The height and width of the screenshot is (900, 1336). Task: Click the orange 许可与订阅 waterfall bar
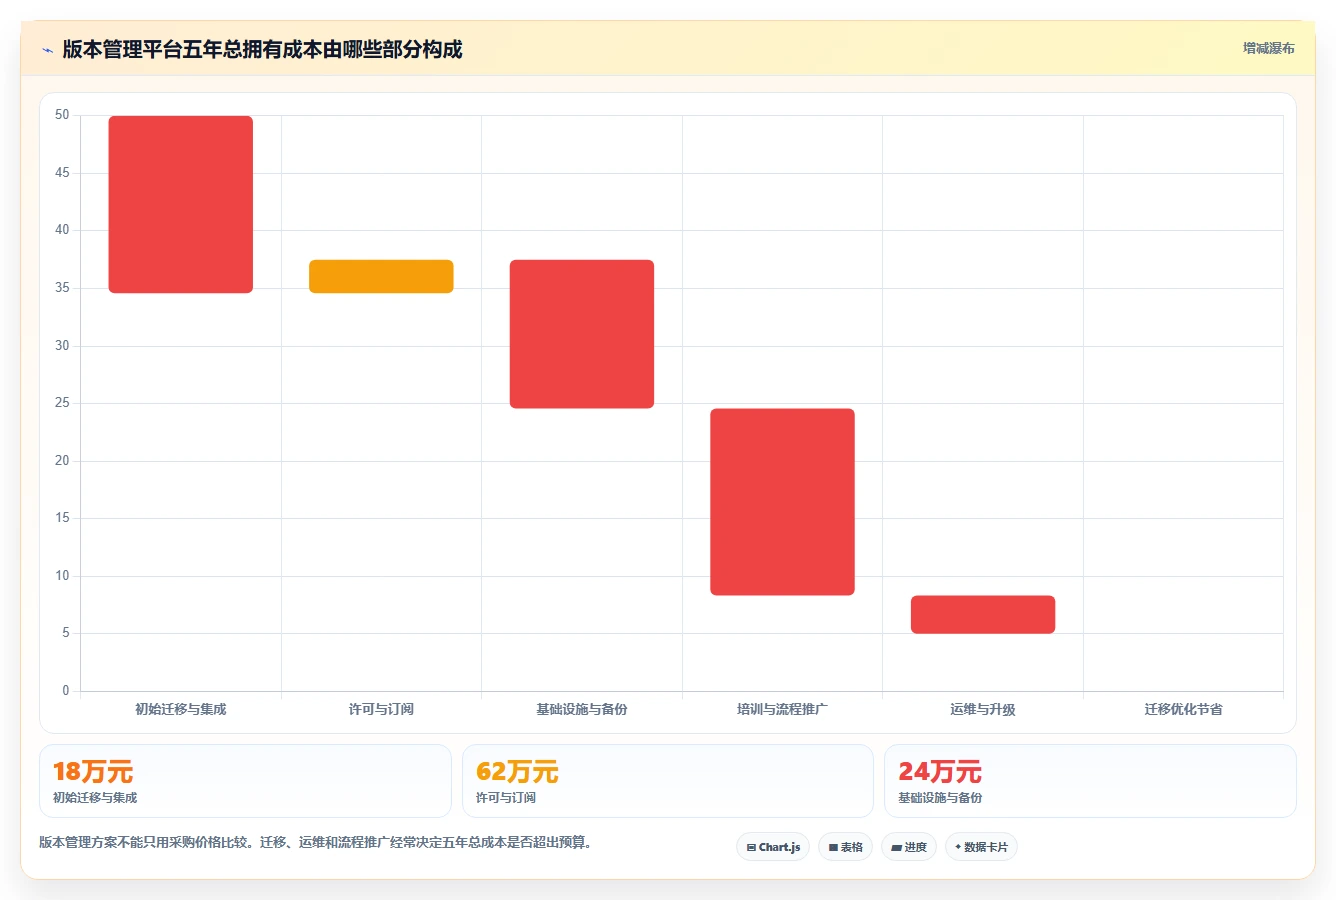tap(381, 276)
